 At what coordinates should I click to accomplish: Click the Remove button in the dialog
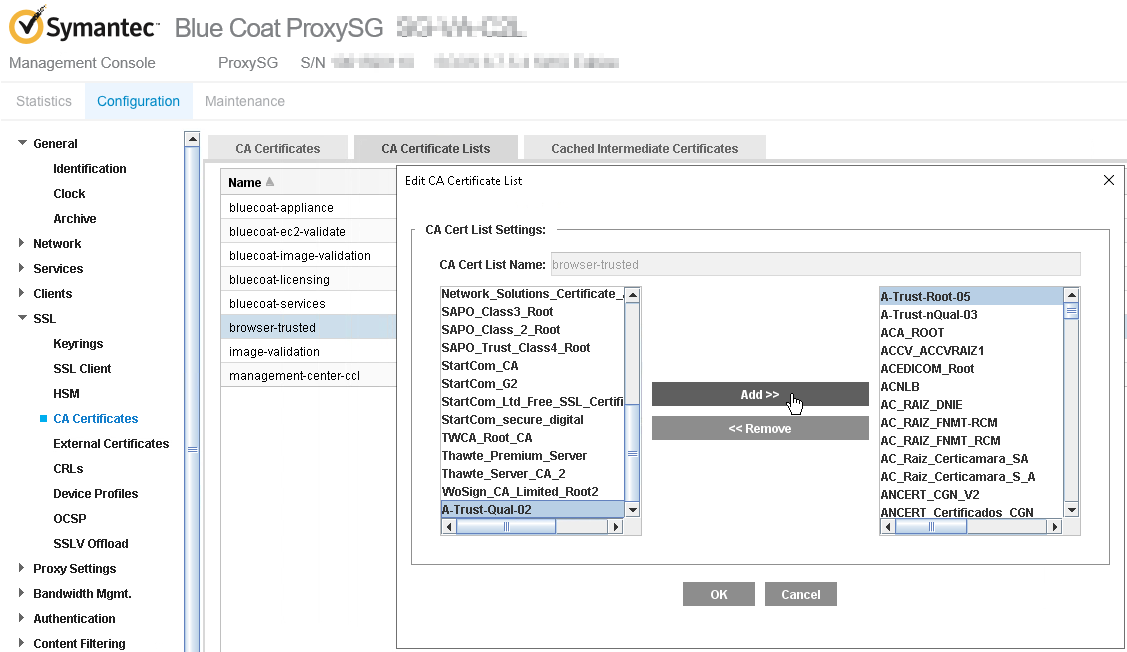tap(760, 428)
